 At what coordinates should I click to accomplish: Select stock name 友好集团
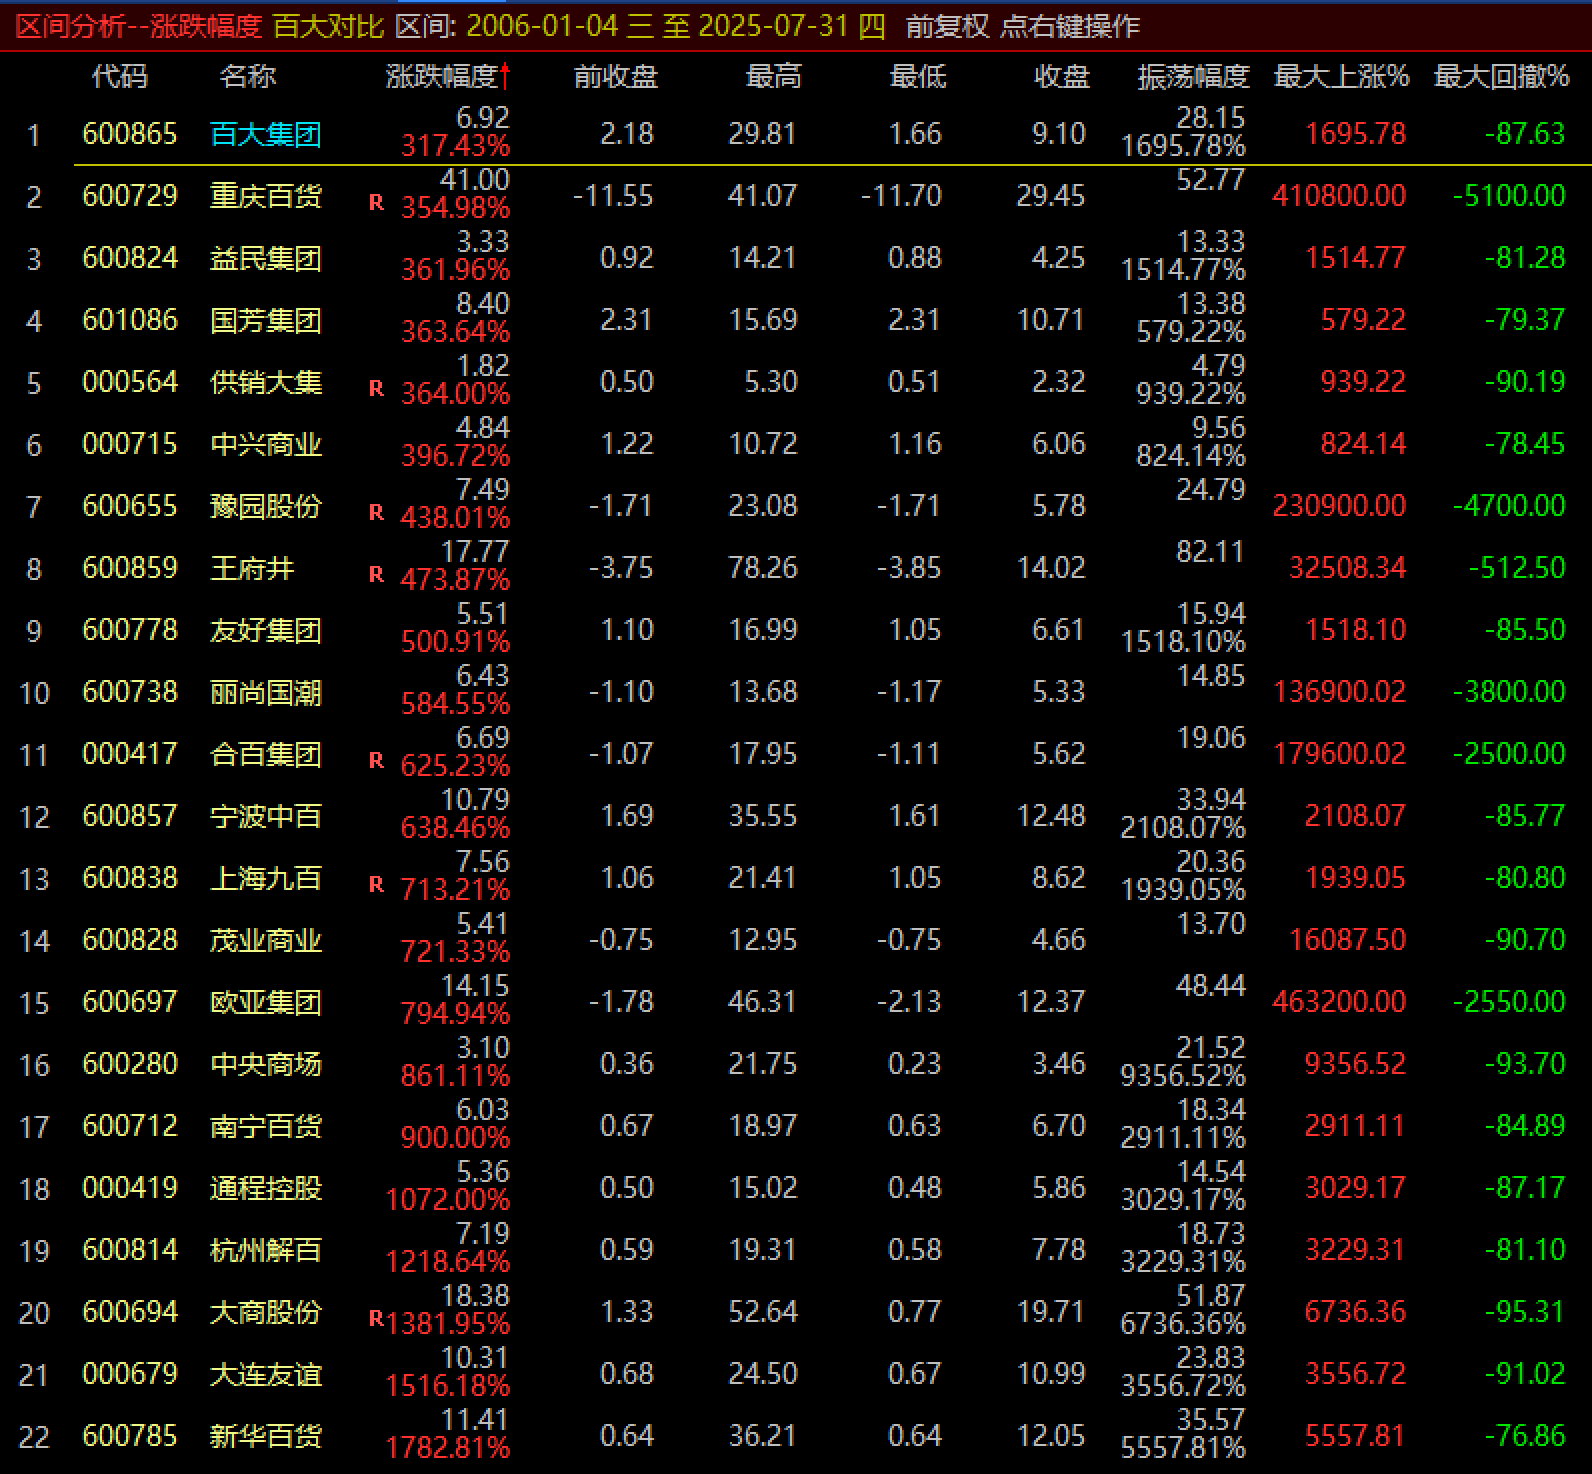pyautogui.click(x=266, y=630)
